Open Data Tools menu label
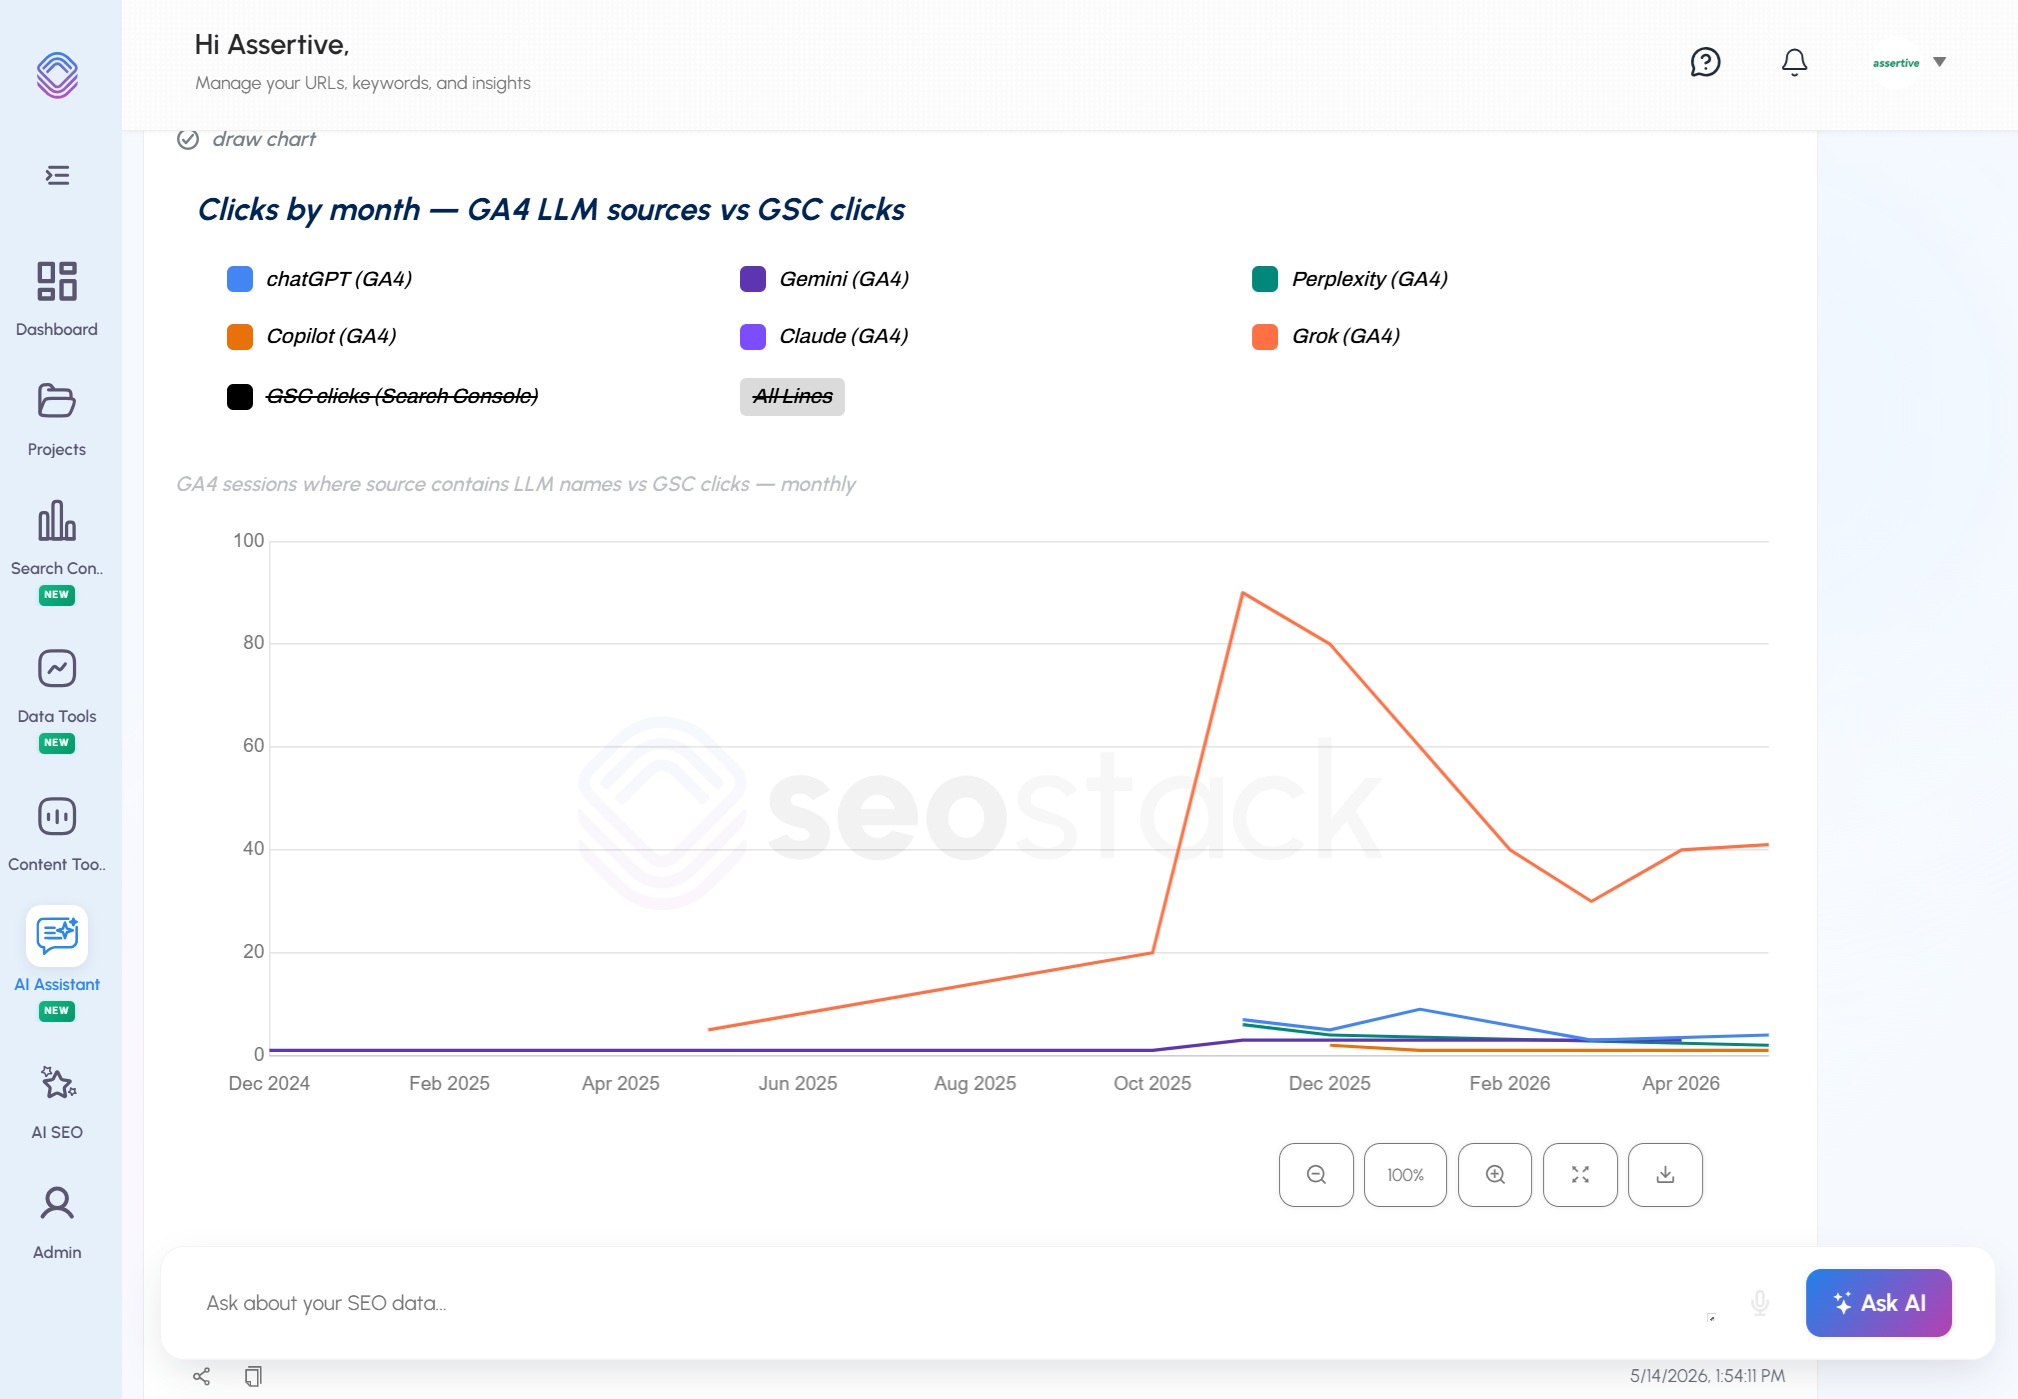 (x=57, y=716)
